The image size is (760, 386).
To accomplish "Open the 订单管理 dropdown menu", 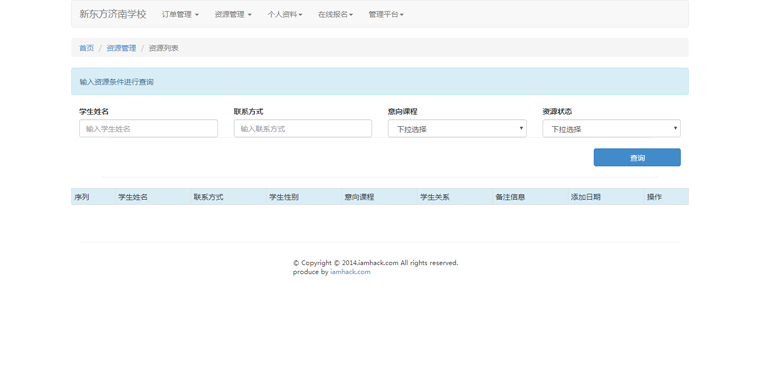I will 180,15.
